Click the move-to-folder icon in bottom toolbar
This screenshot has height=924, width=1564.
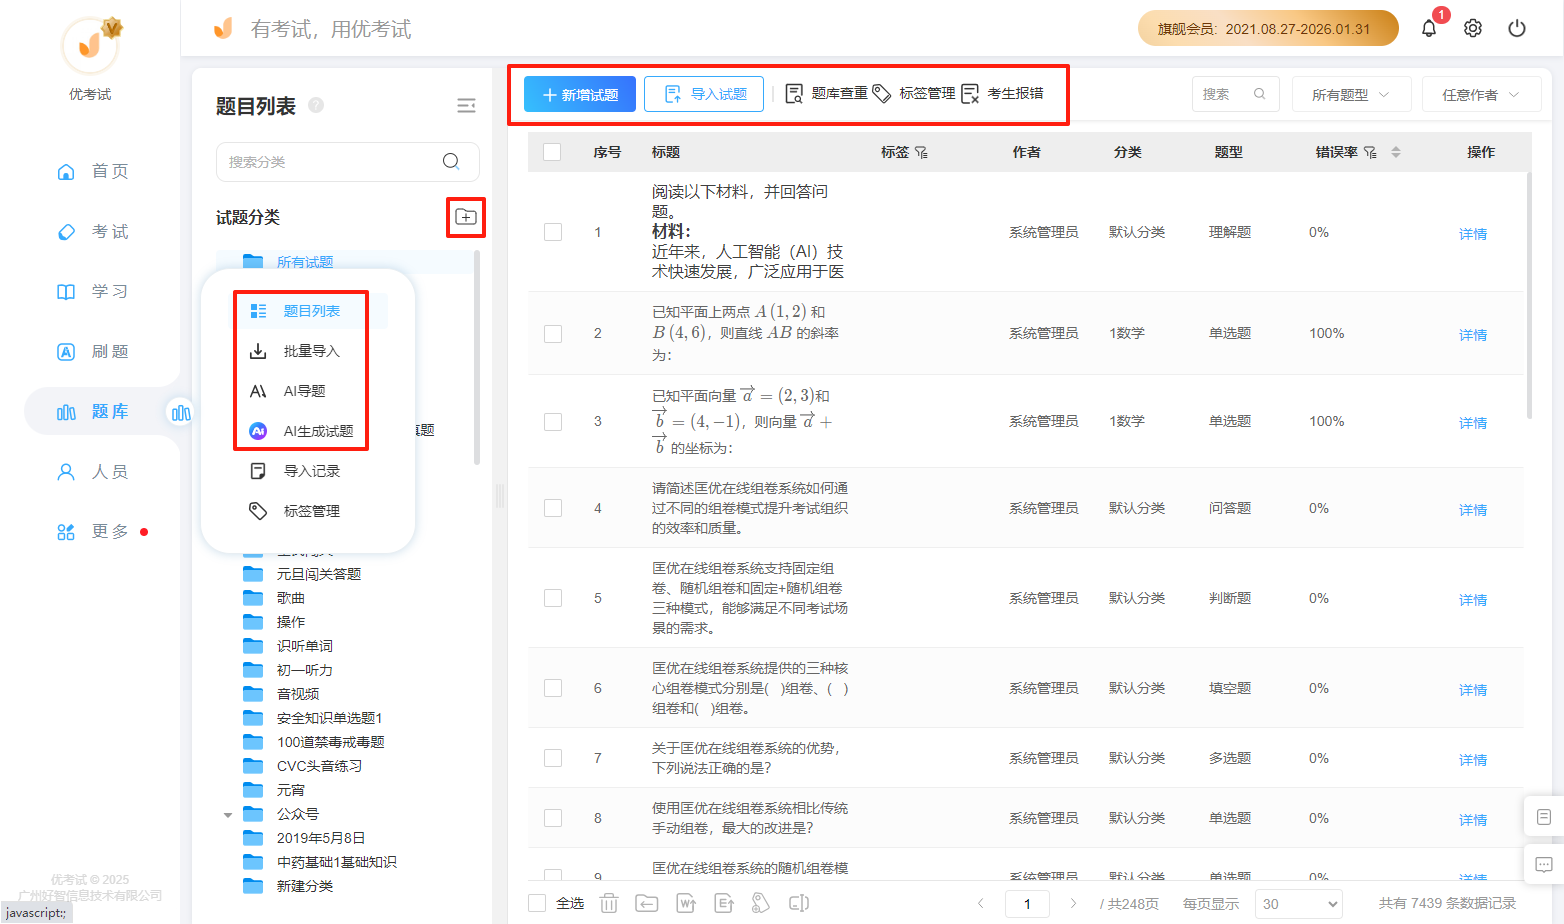[647, 903]
